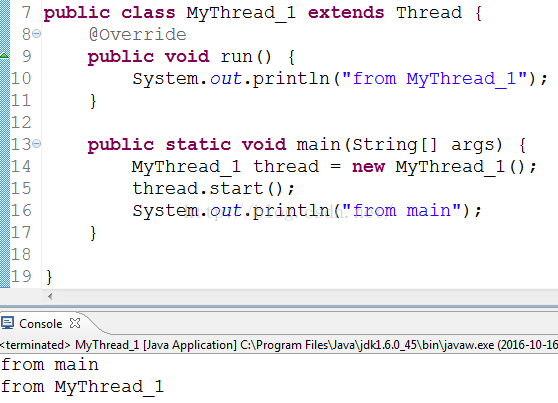
Task: Collapse the main method fold on line 13
Action: 37,144
